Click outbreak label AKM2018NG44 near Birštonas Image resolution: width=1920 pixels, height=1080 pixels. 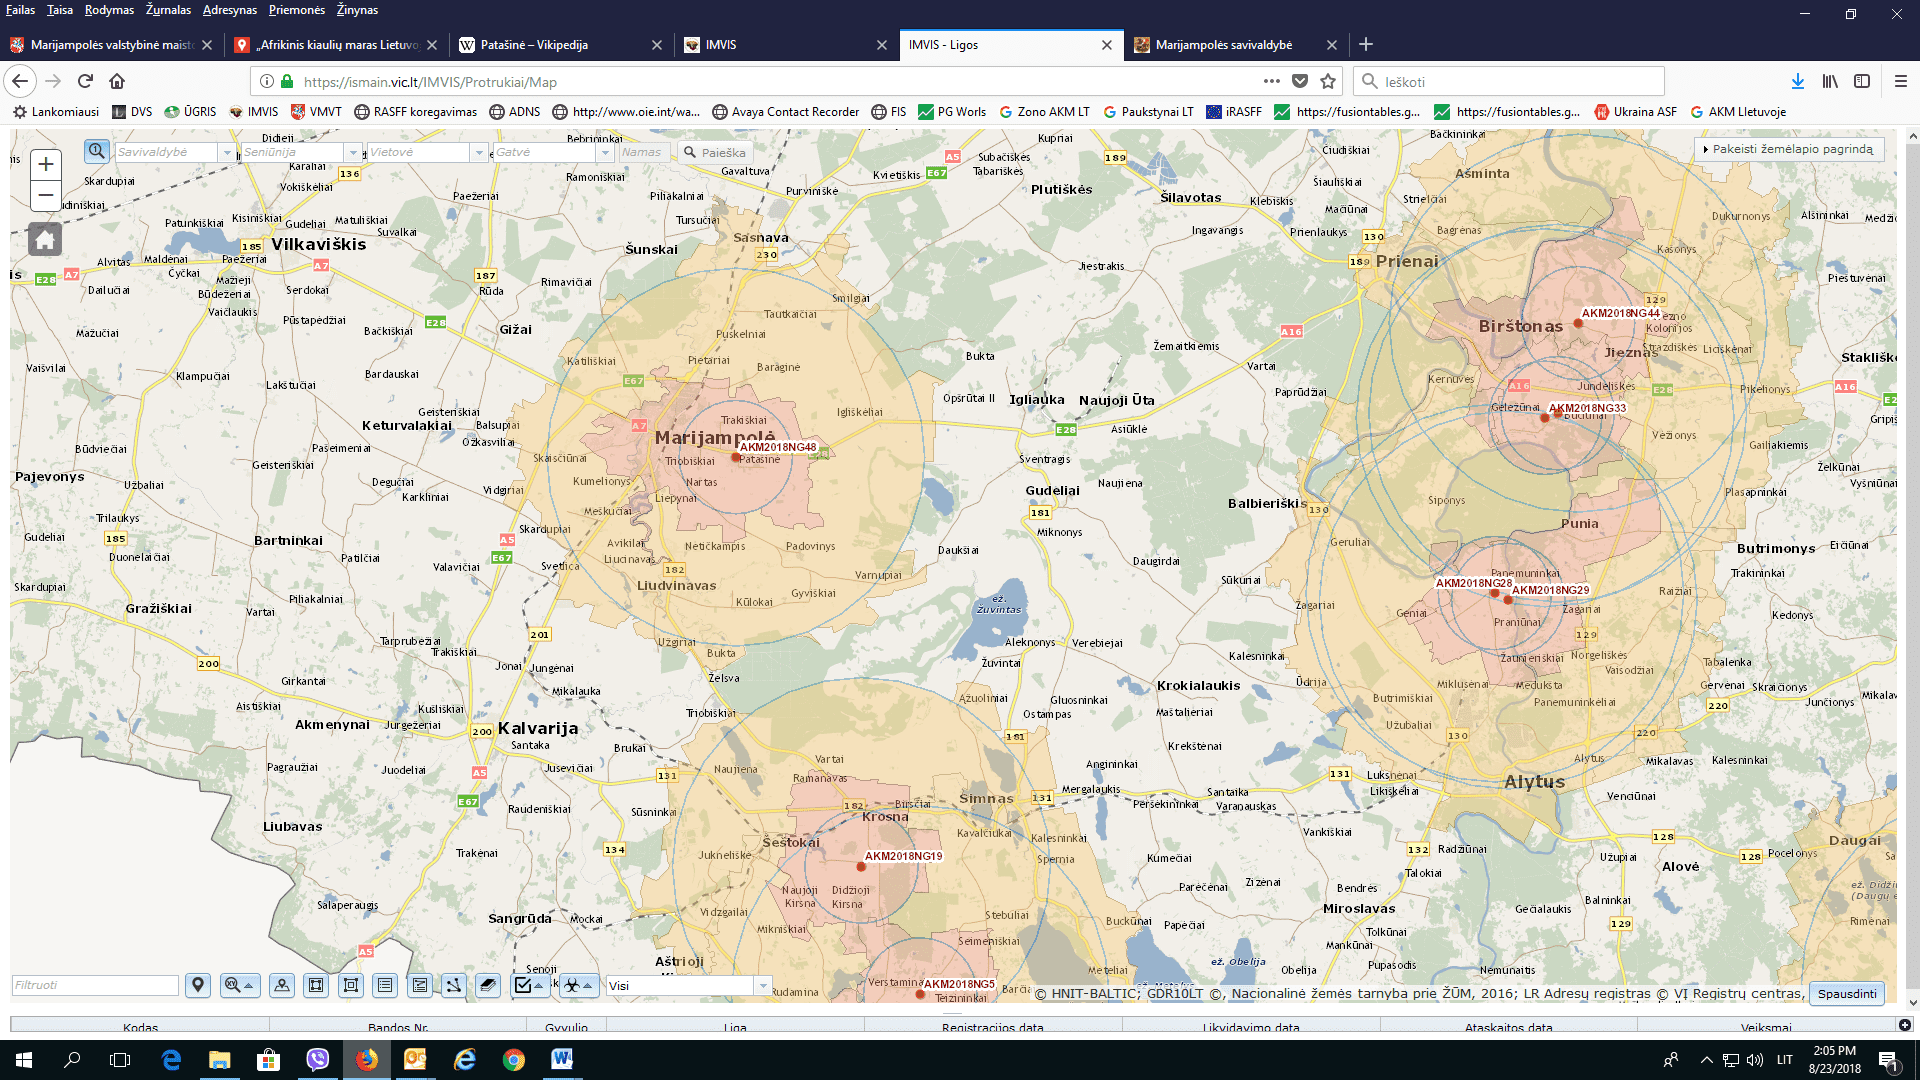pyautogui.click(x=1620, y=313)
